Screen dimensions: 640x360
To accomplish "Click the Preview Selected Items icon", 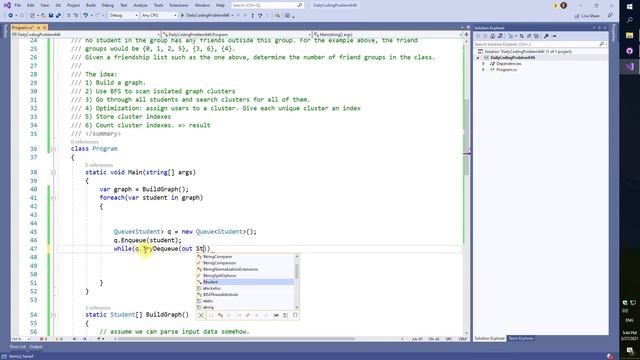I will click(x=554, y=36).
